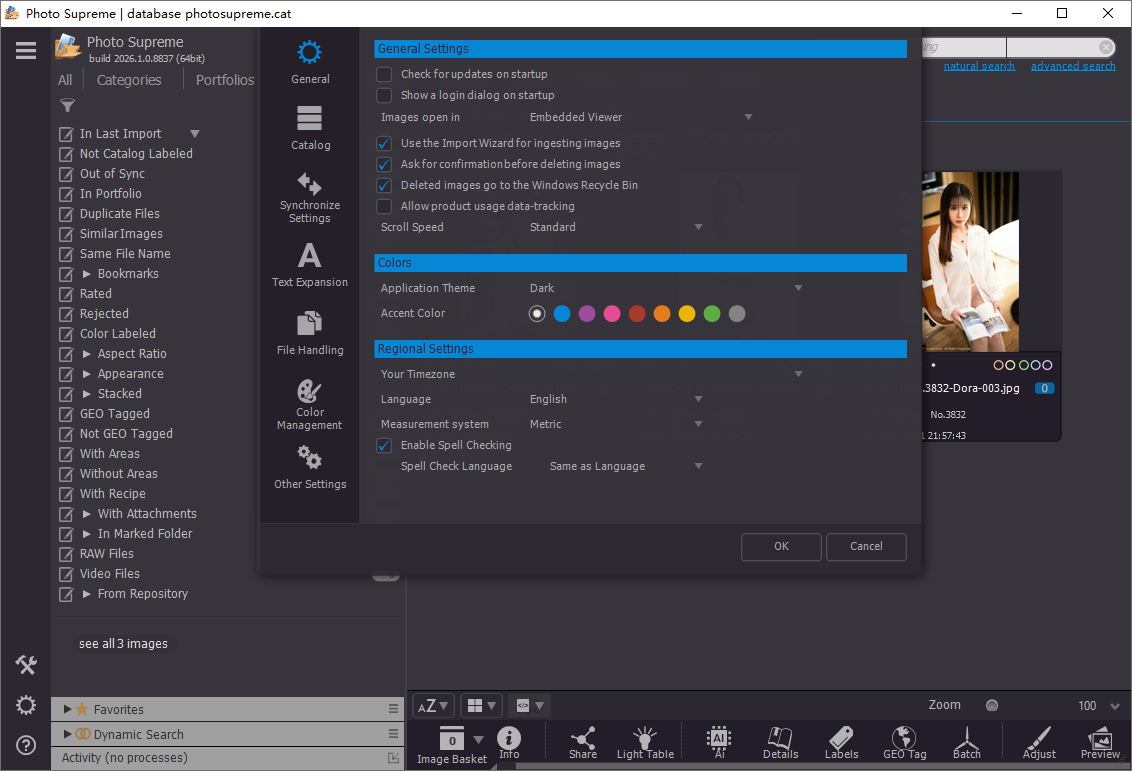Switch to the Portfolios tab

pos(225,80)
